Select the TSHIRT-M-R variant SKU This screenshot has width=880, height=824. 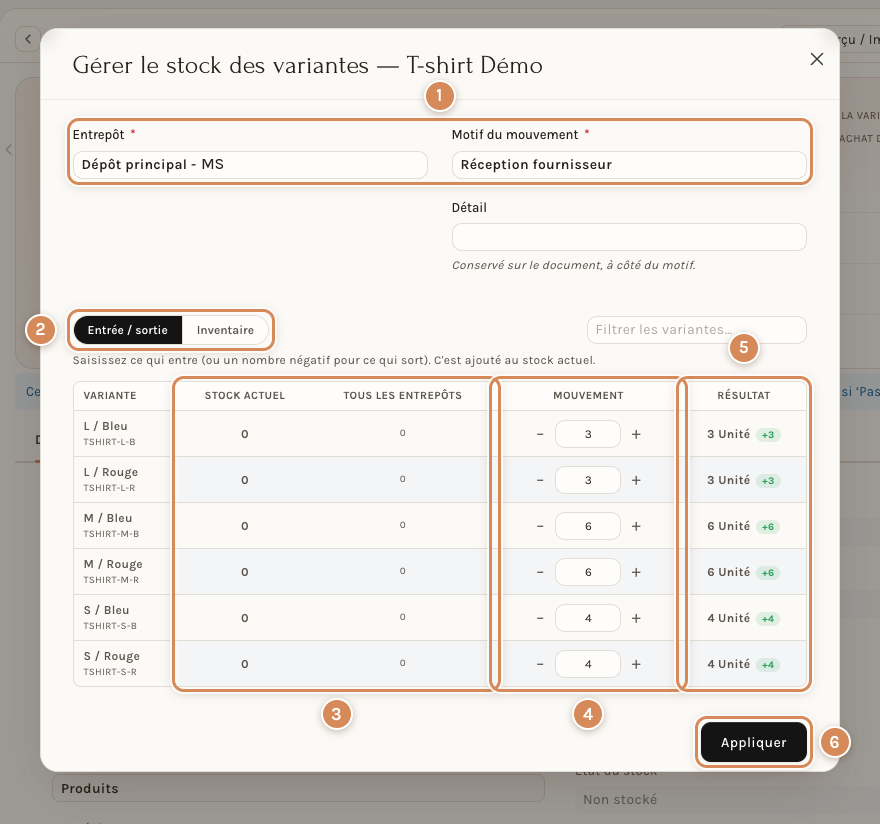click(111, 580)
